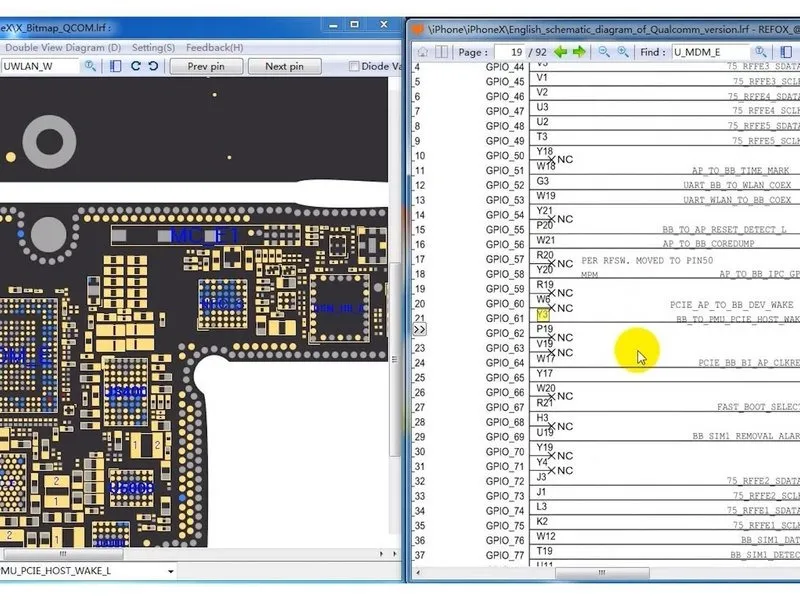Image resolution: width=800 pixels, height=600 pixels.
Task: Maximize the bitmap window
Action: click(x=355, y=24)
